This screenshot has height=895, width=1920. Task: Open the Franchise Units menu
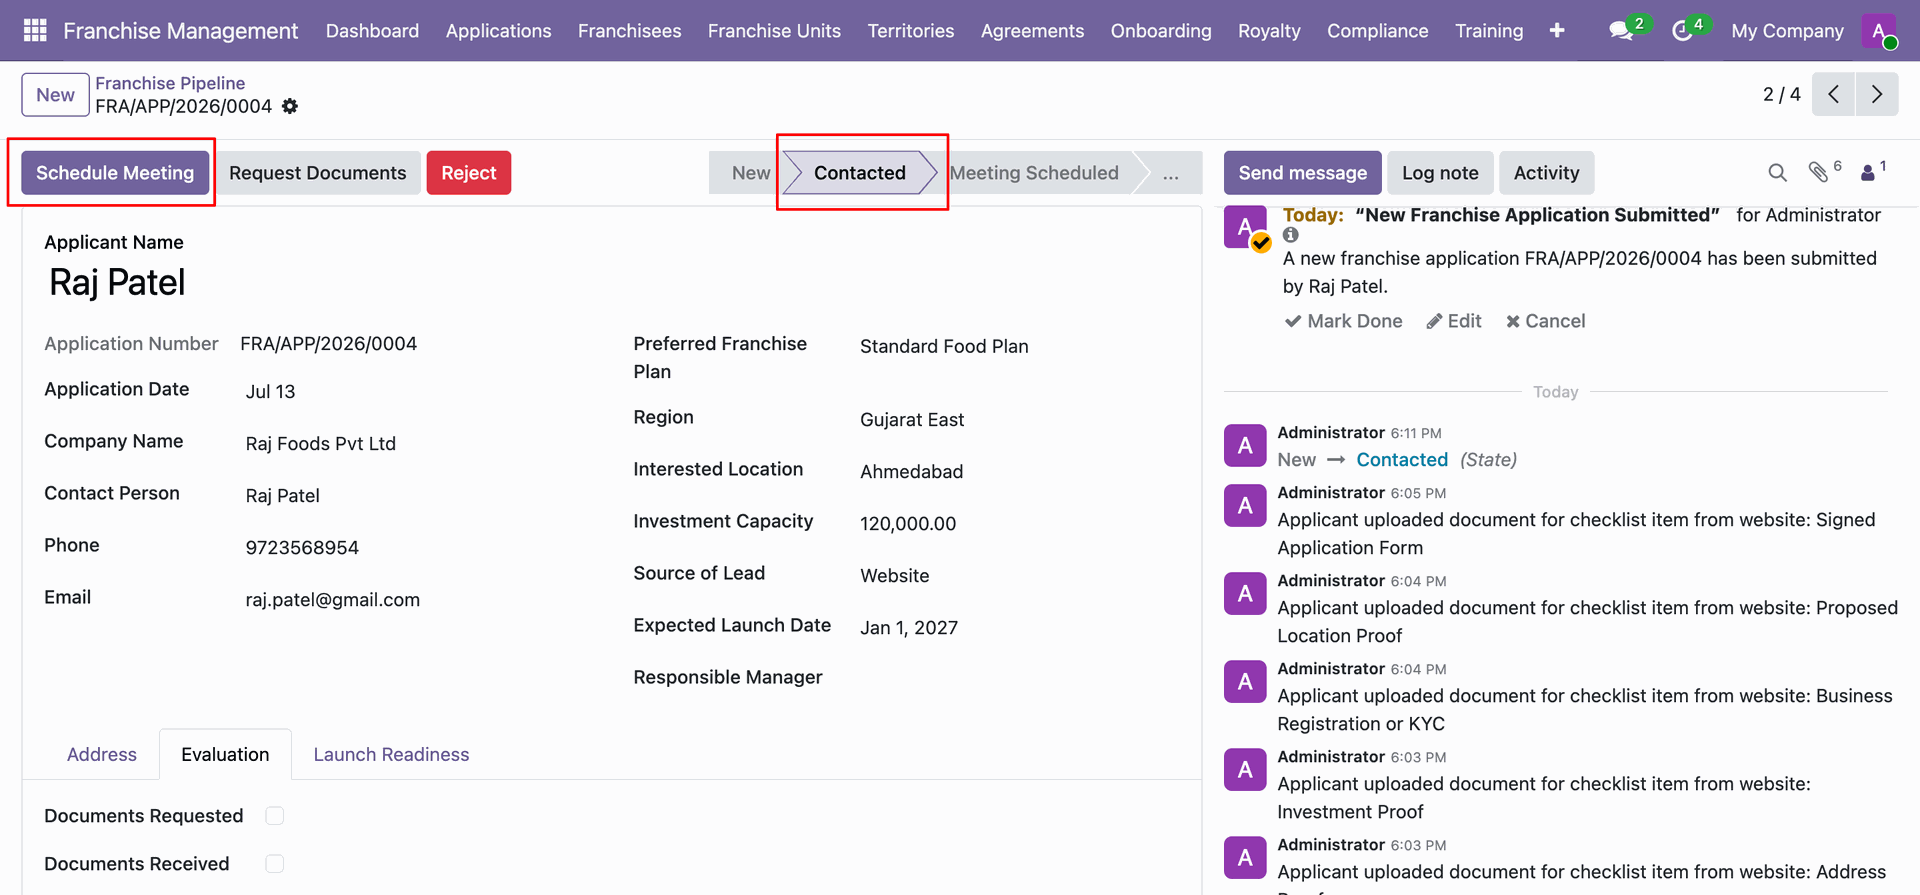coord(774,30)
